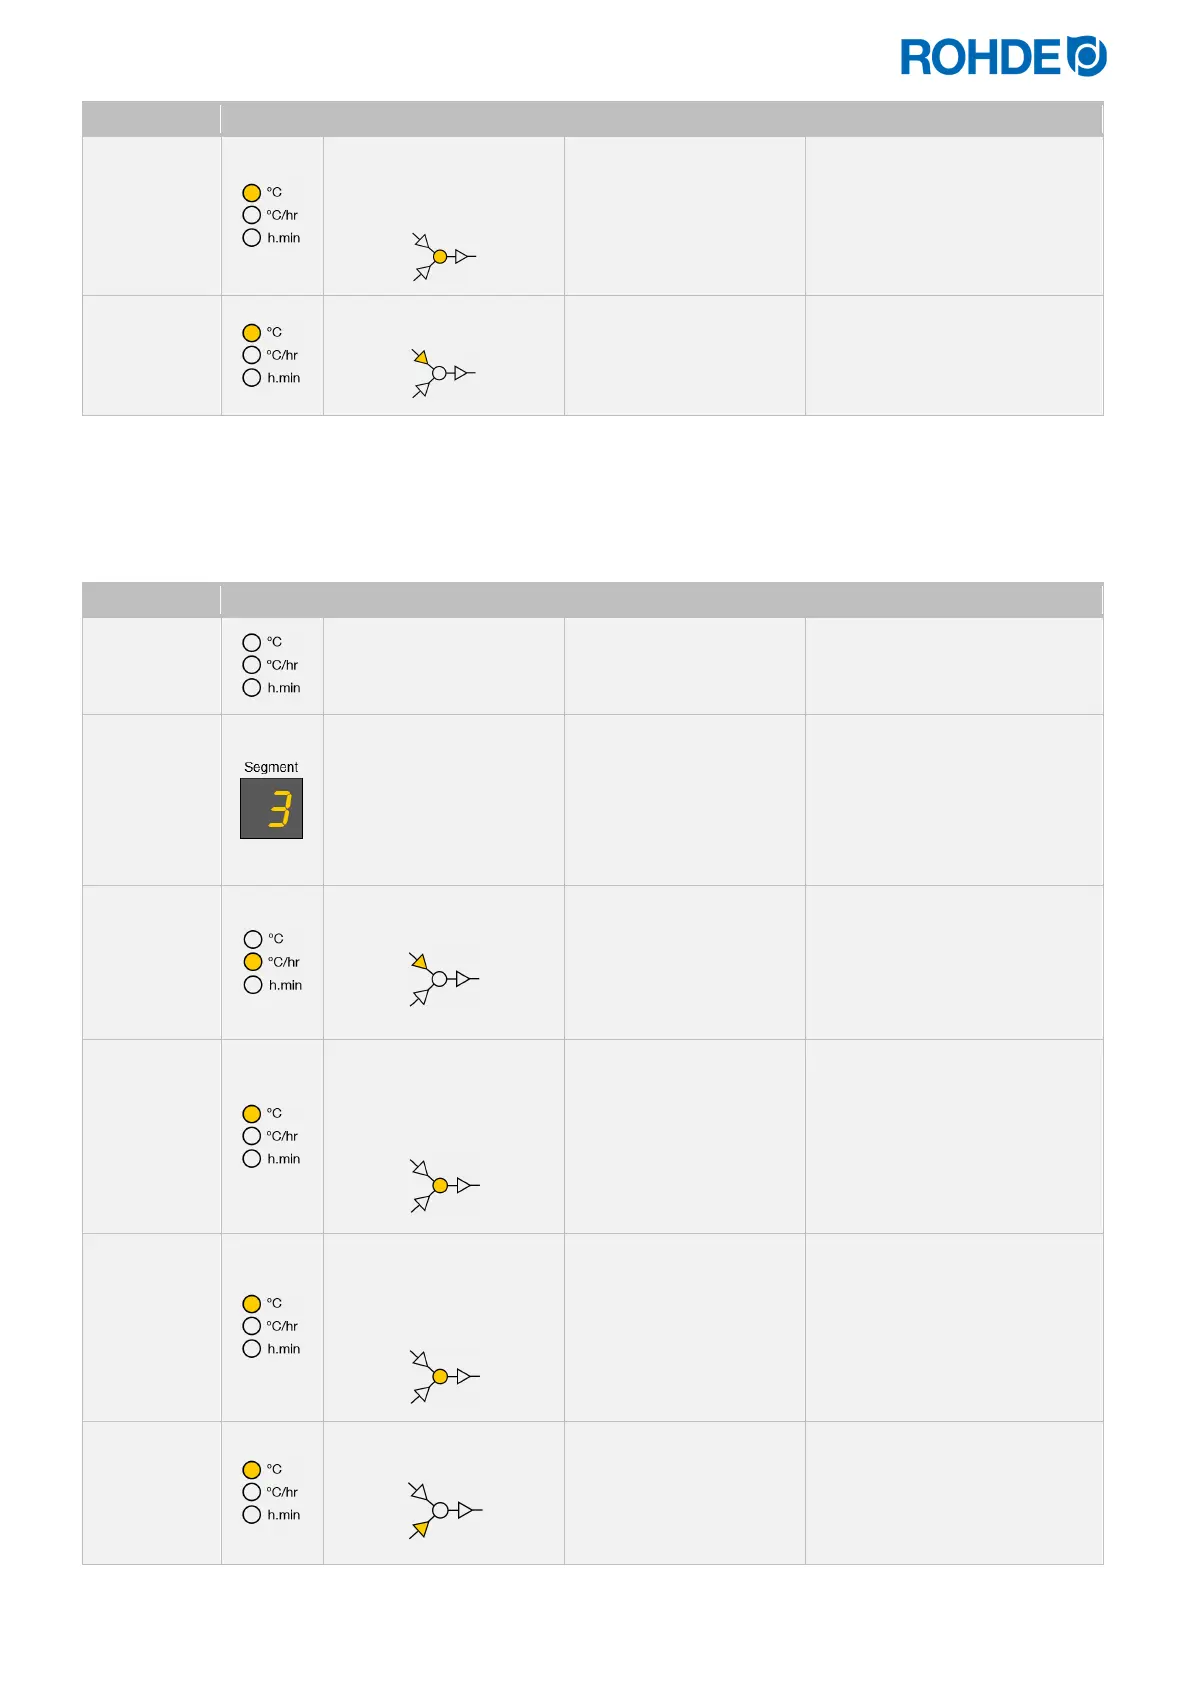Click the only unlit °C indicator circle
Image resolution: width=1190 pixels, height=1684 pixels.
click(x=251, y=642)
